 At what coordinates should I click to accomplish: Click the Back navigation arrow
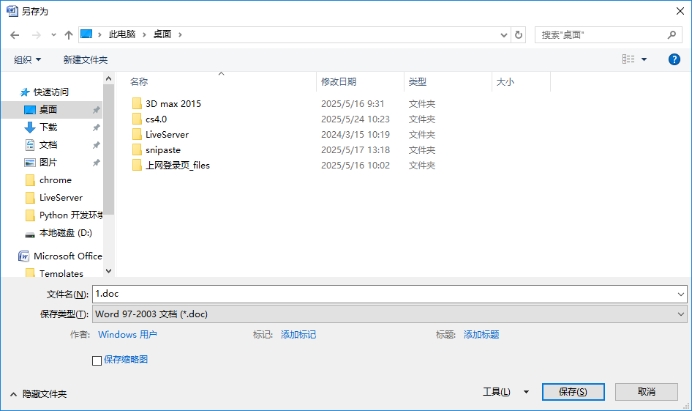click(15, 34)
